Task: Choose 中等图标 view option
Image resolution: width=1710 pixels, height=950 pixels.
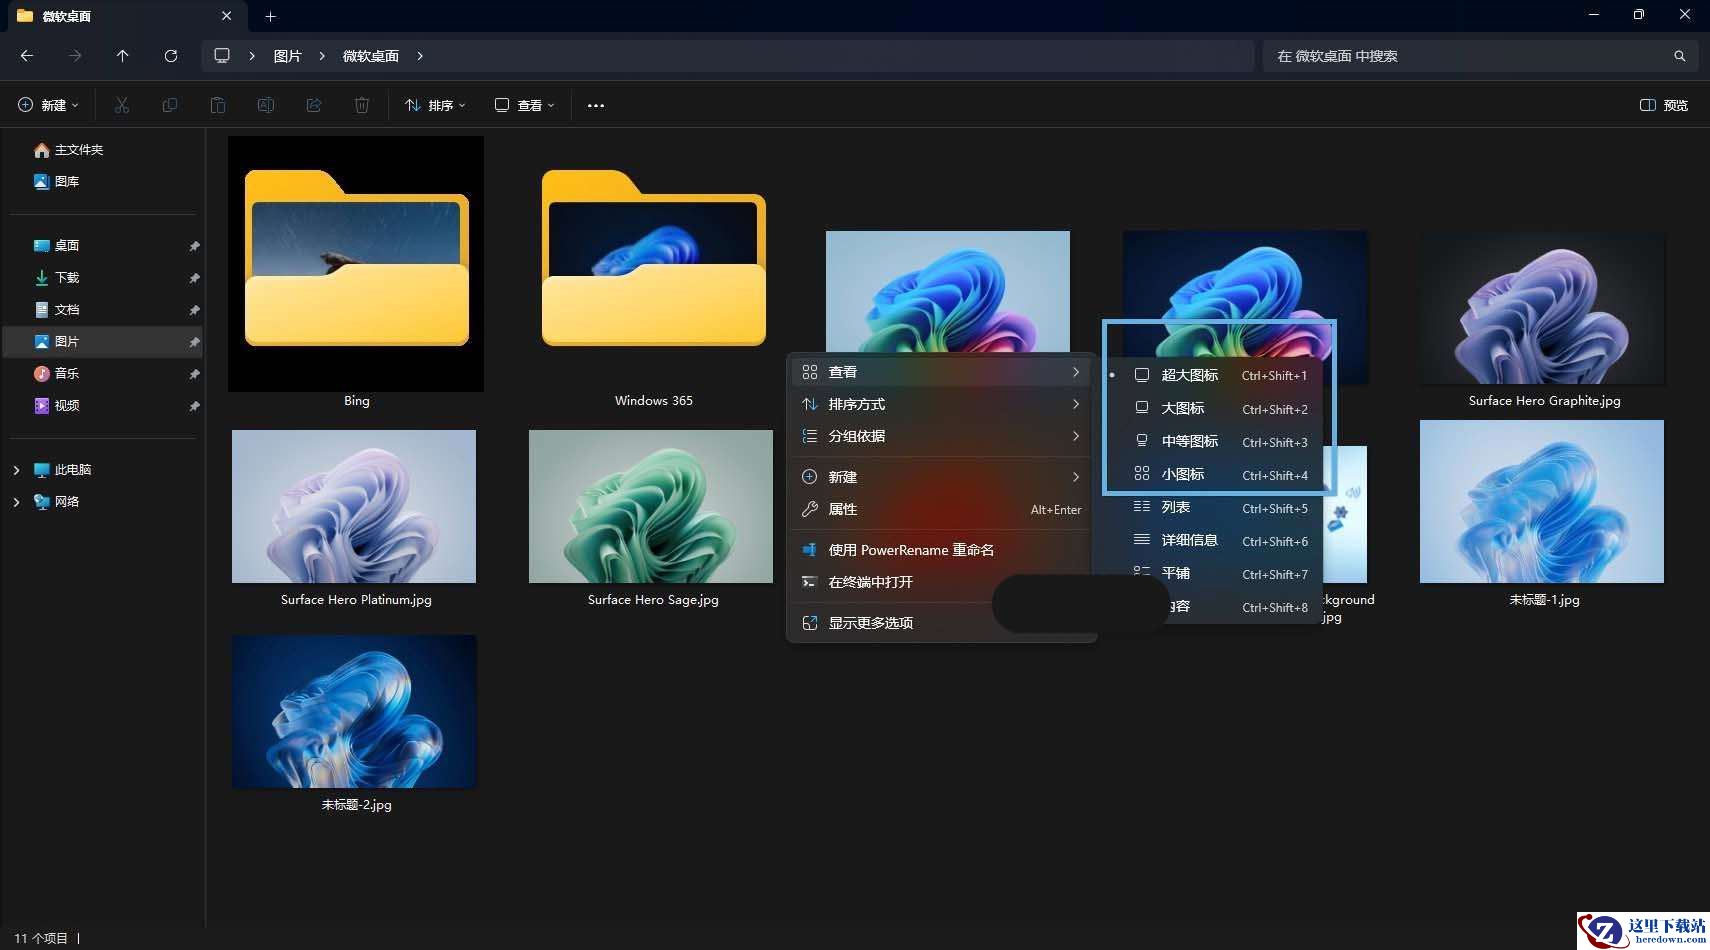Action: (x=1220, y=441)
